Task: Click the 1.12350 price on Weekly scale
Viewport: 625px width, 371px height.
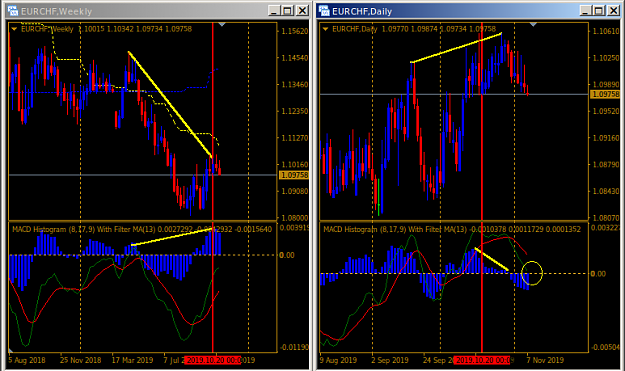Action: click(x=295, y=111)
